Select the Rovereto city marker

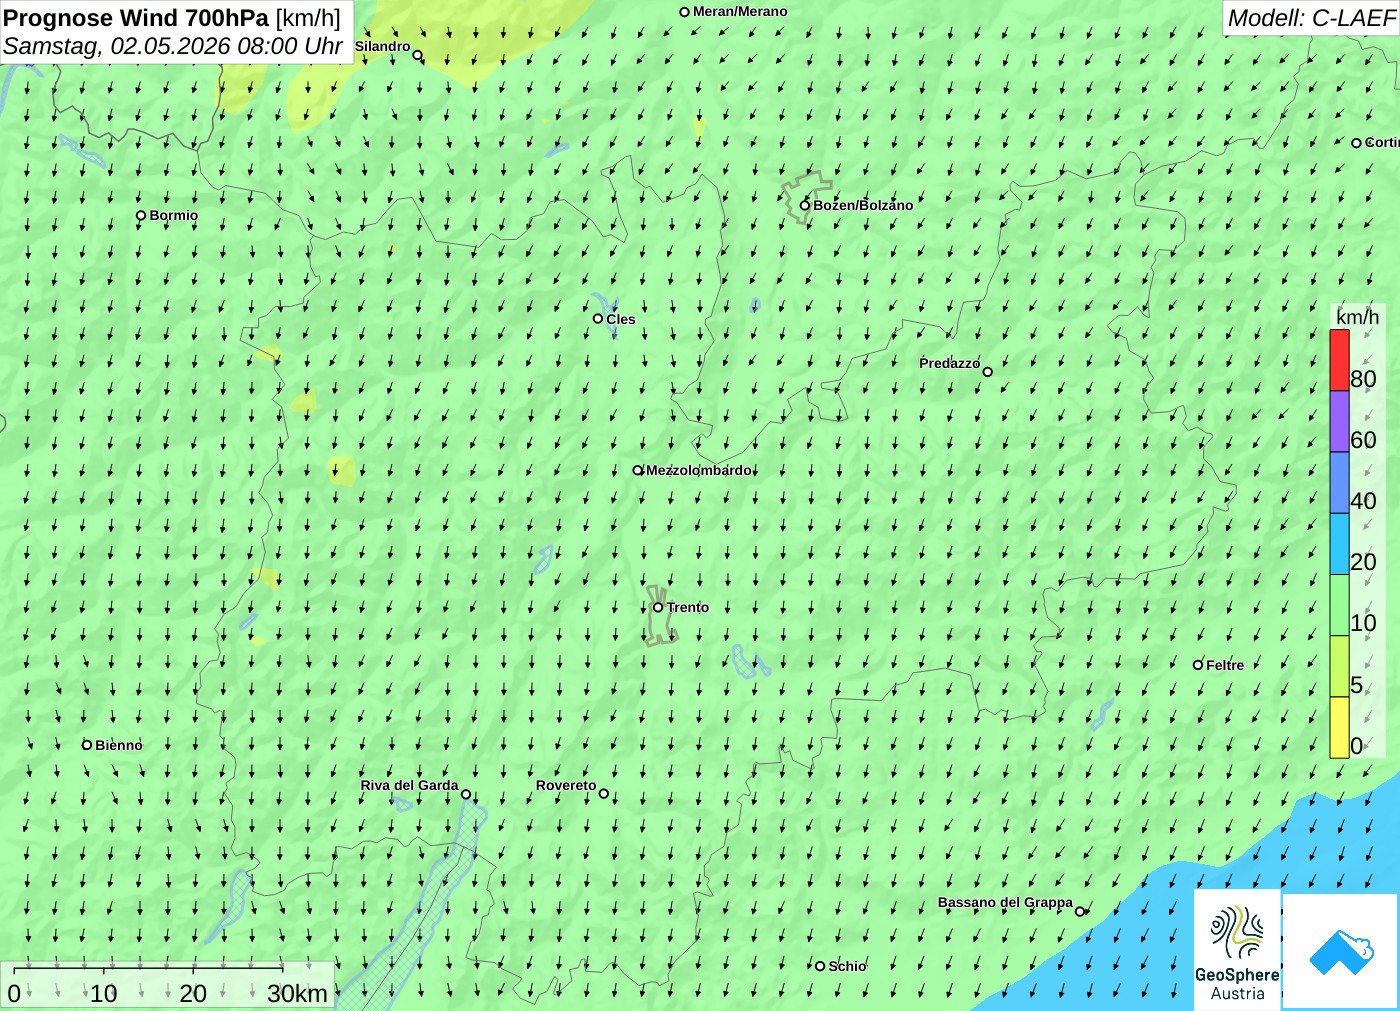point(604,794)
